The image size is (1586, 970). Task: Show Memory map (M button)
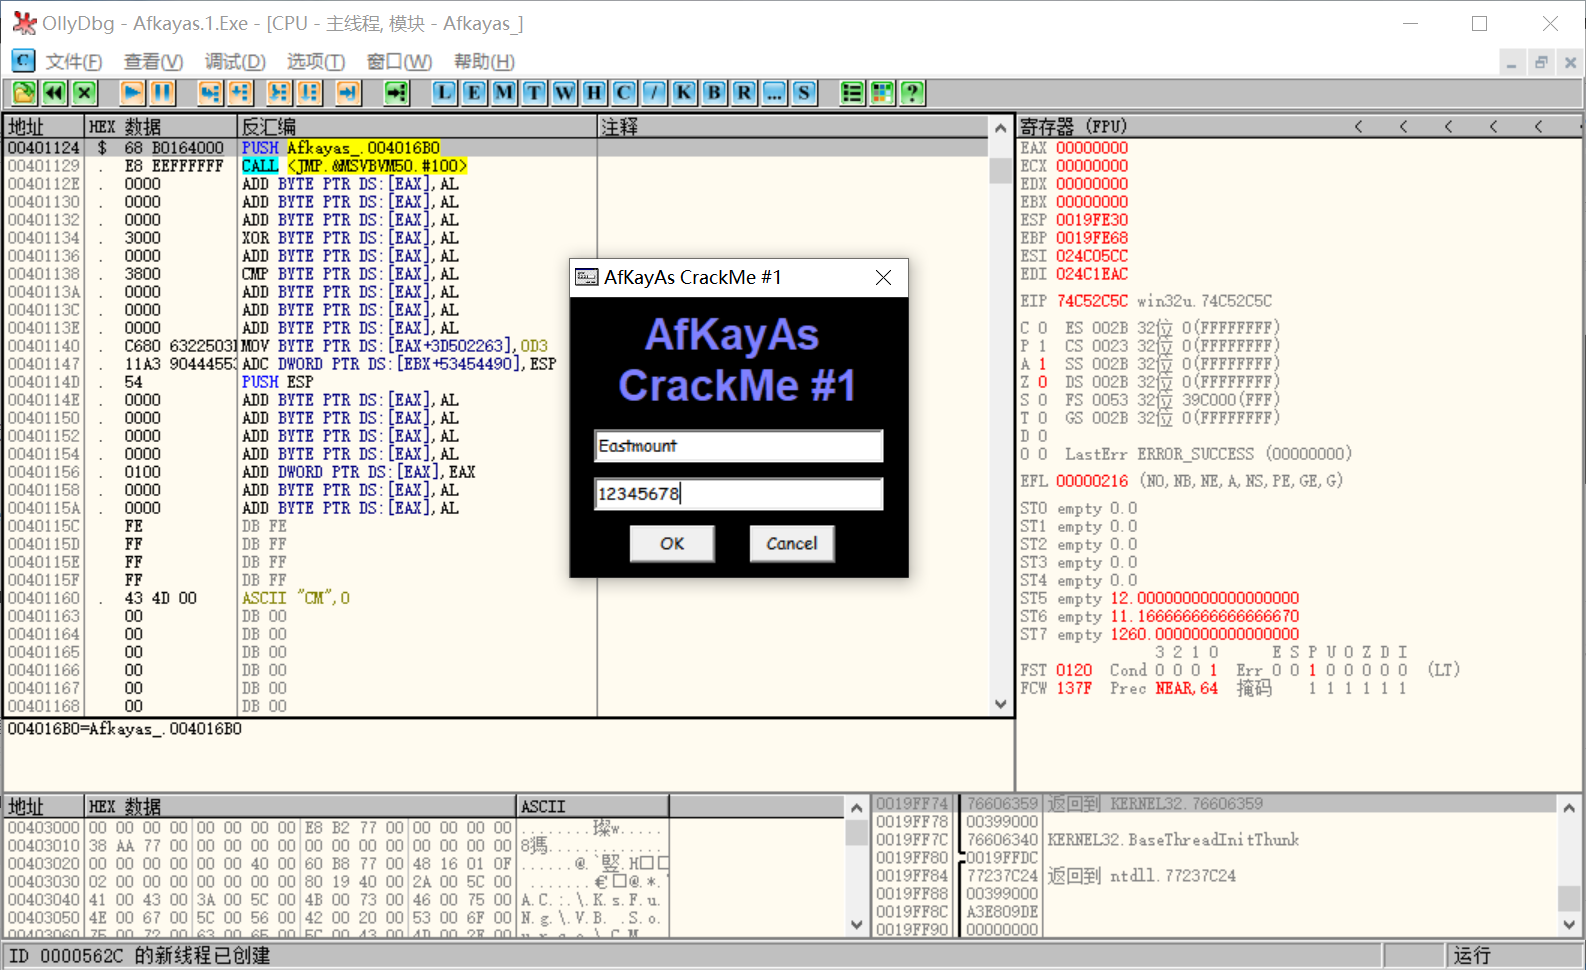pos(504,93)
